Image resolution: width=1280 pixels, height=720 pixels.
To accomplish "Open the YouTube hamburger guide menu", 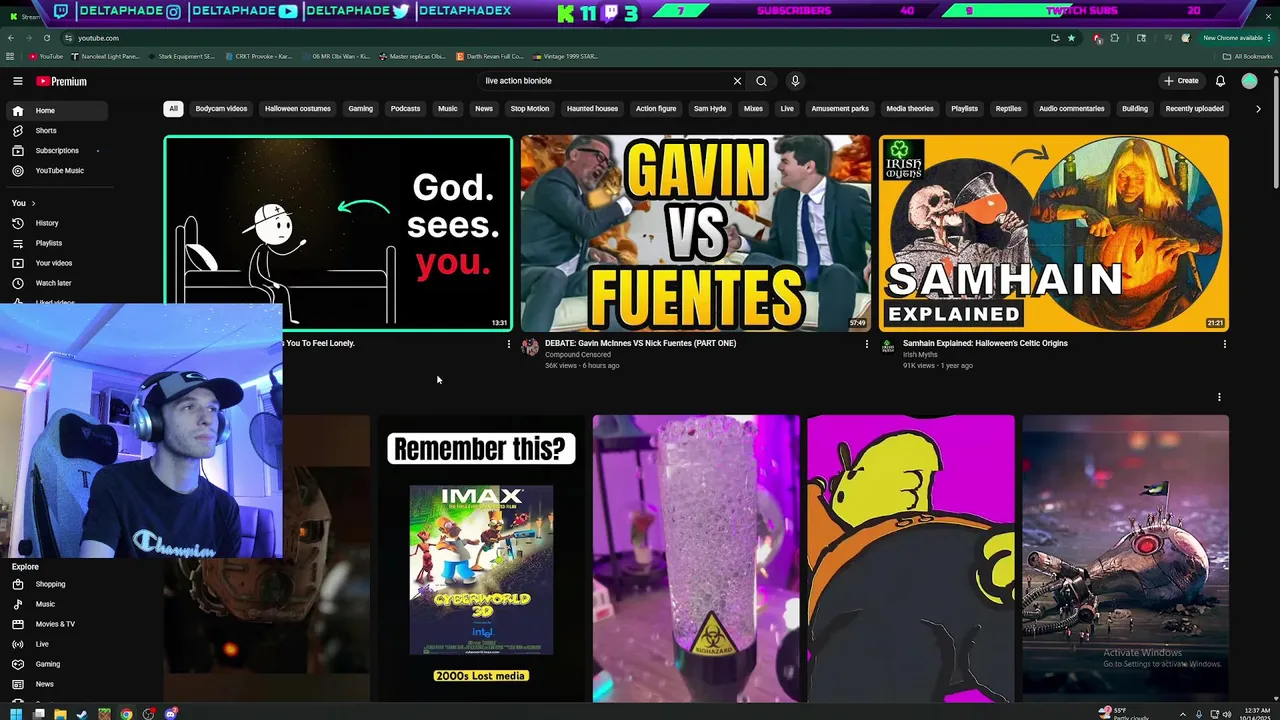I will click(x=18, y=81).
